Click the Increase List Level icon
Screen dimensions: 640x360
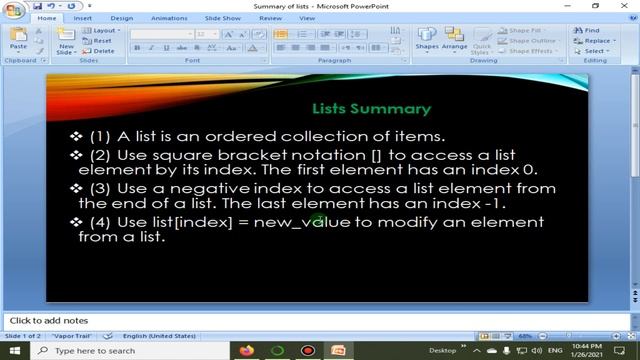(340, 34)
